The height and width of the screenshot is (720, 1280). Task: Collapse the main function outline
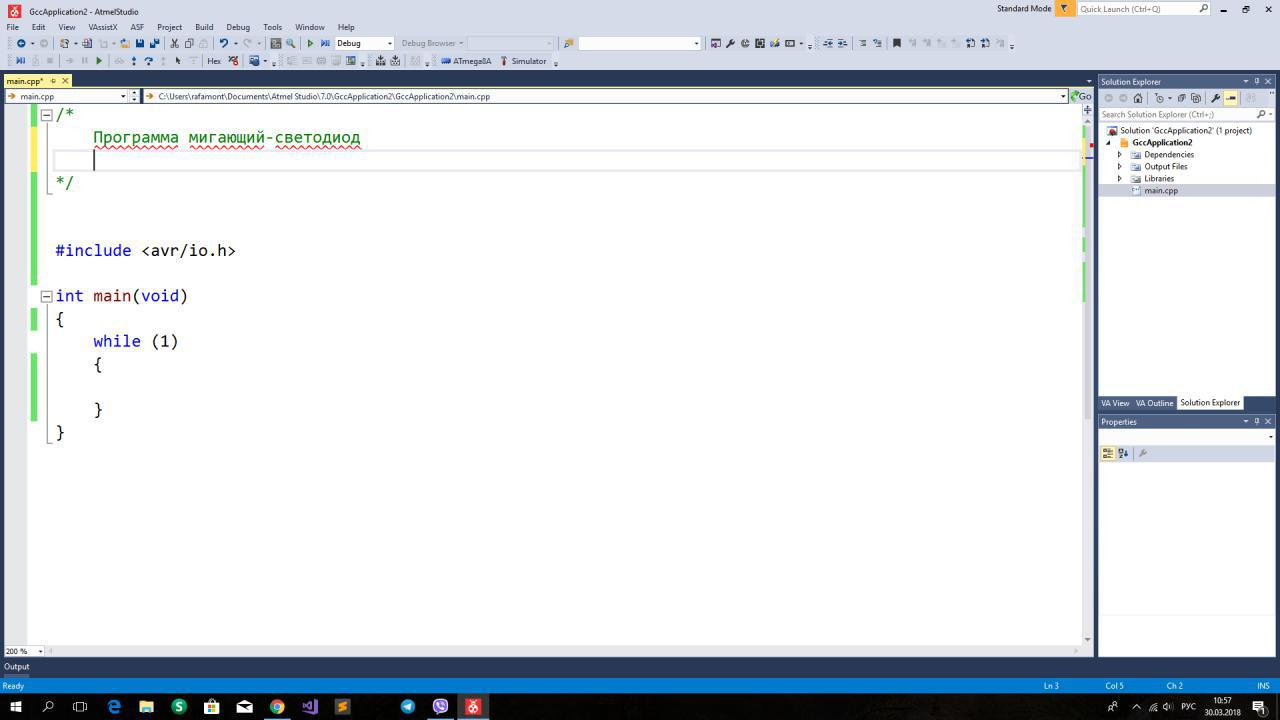[x=46, y=296]
